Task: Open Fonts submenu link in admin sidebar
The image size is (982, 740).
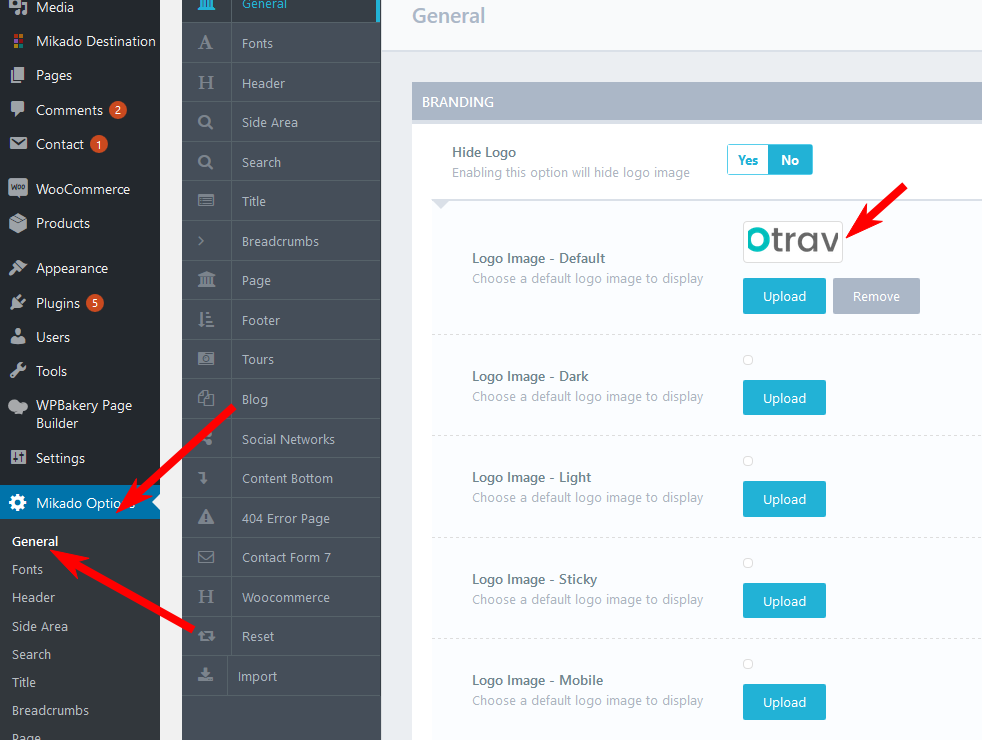Action: [28, 570]
